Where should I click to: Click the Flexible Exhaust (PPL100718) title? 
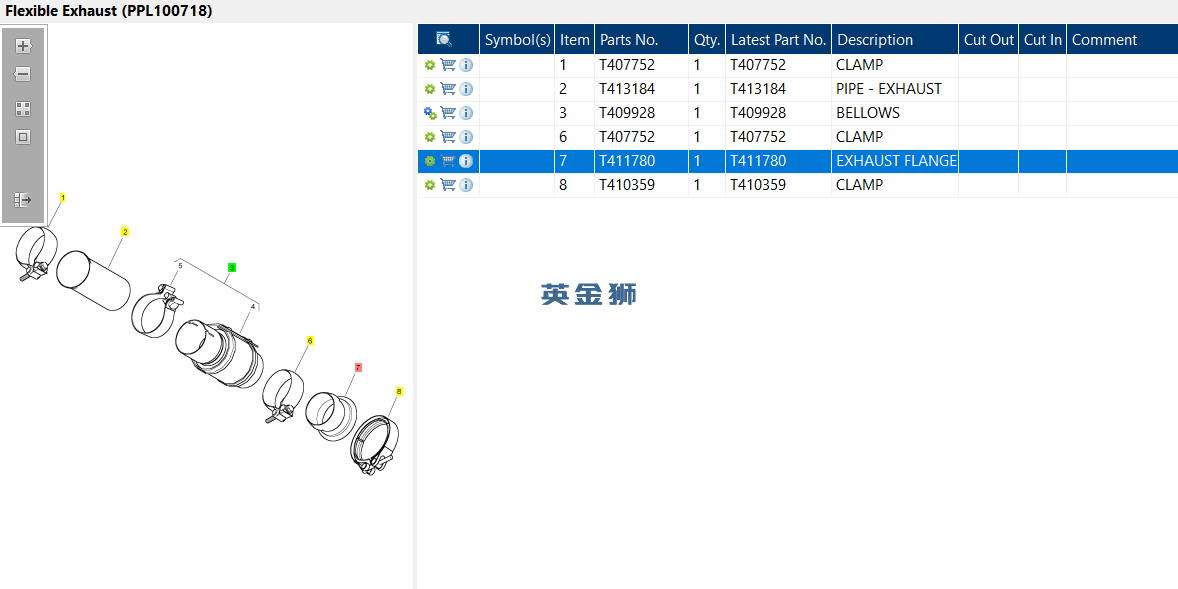[109, 11]
